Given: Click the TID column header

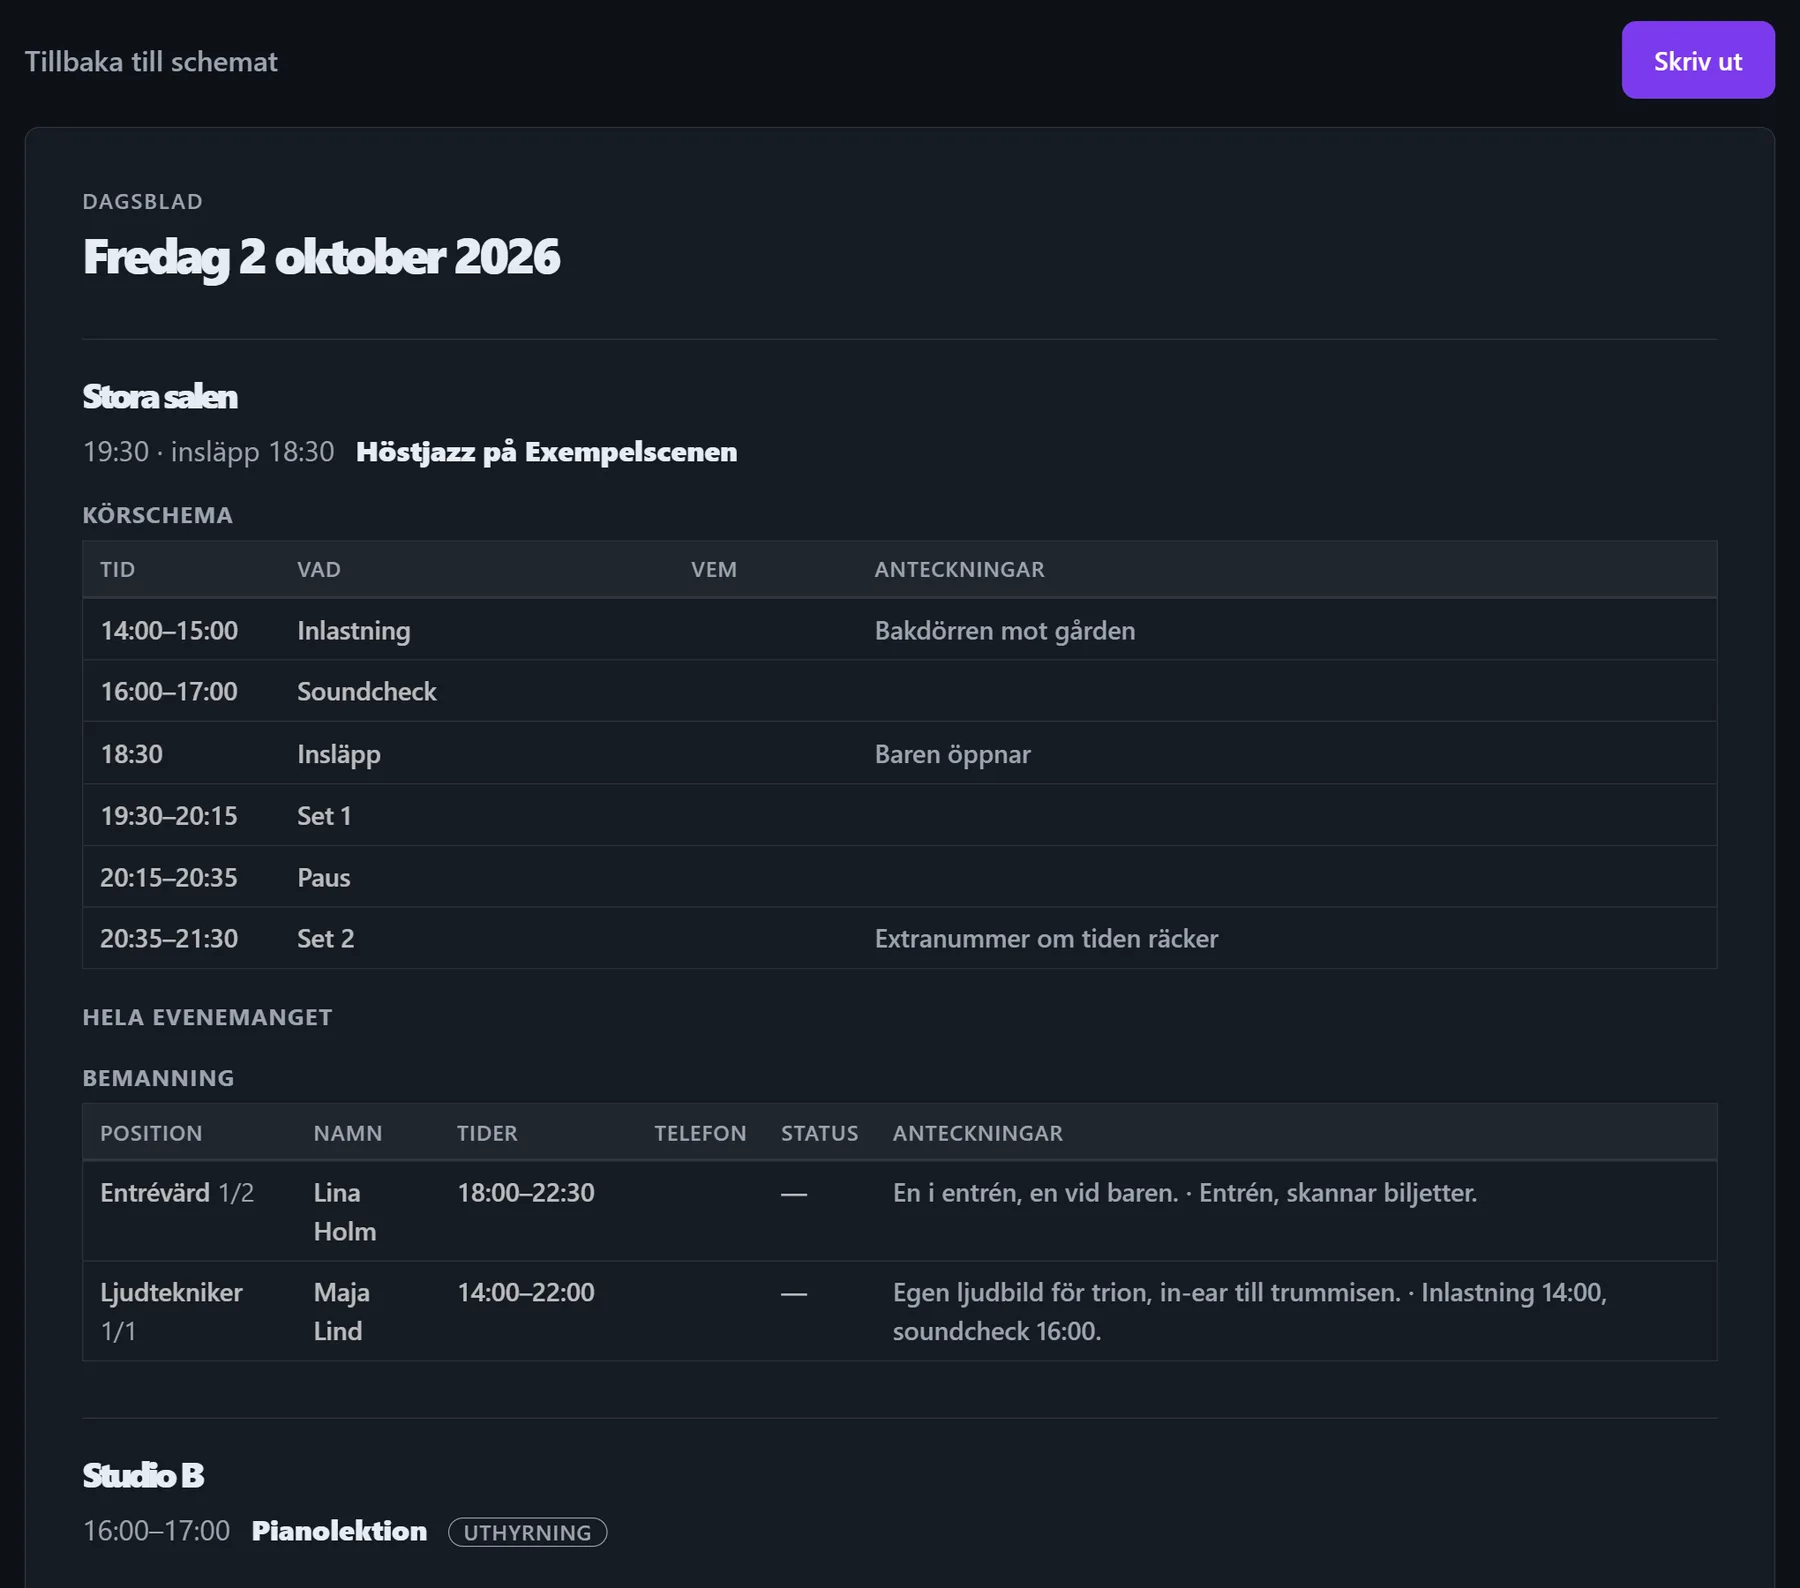Looking at the screenshot, I should tap(117, 569).
